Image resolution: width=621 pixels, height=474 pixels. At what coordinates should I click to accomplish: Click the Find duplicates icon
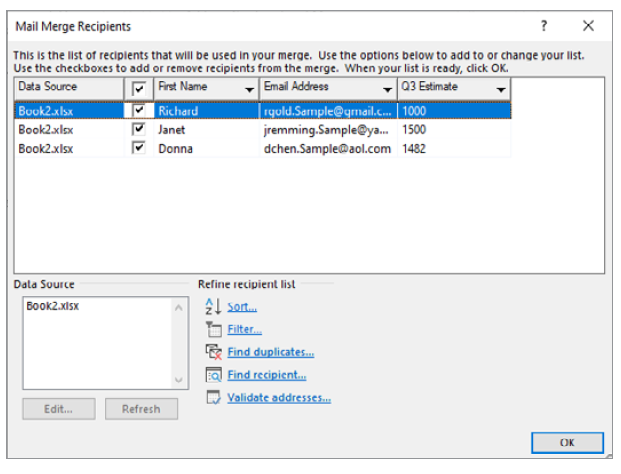coord(211,352)
